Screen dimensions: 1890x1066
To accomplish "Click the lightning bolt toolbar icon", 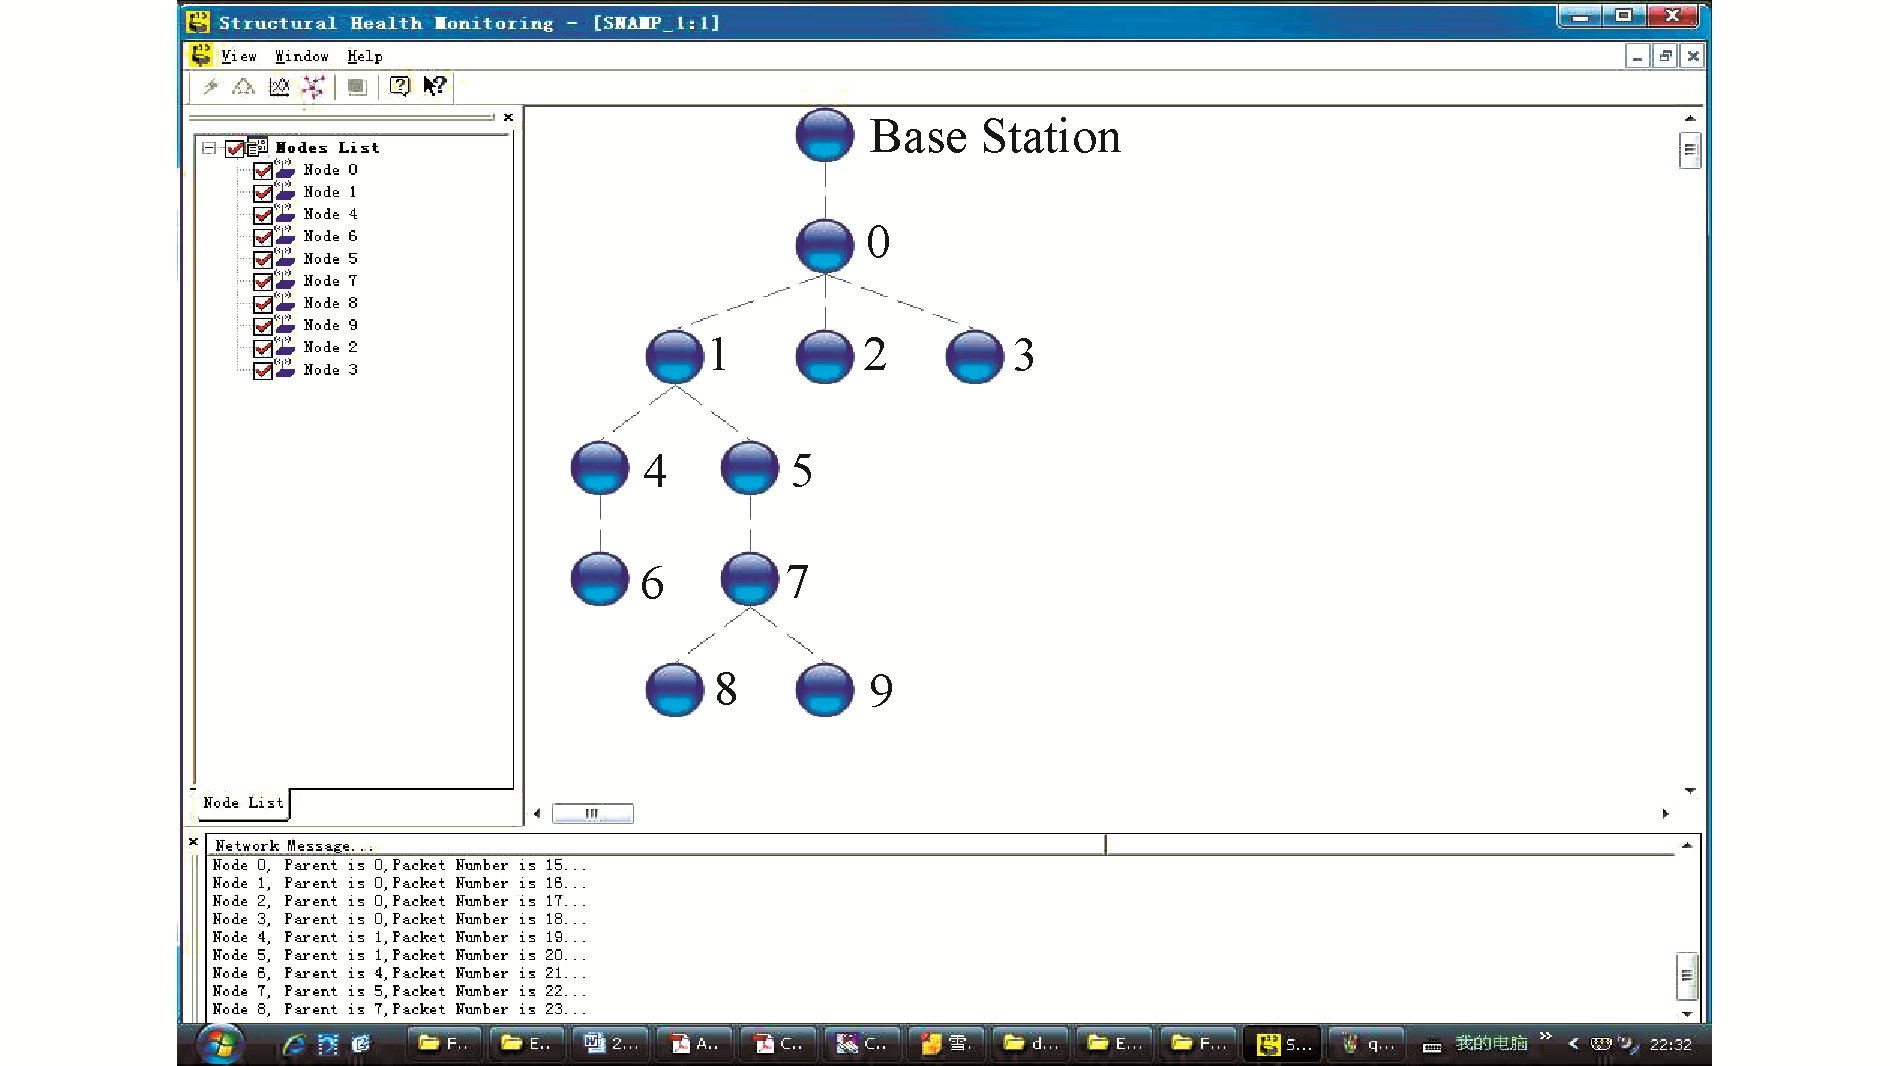I will tap(210, 87).
